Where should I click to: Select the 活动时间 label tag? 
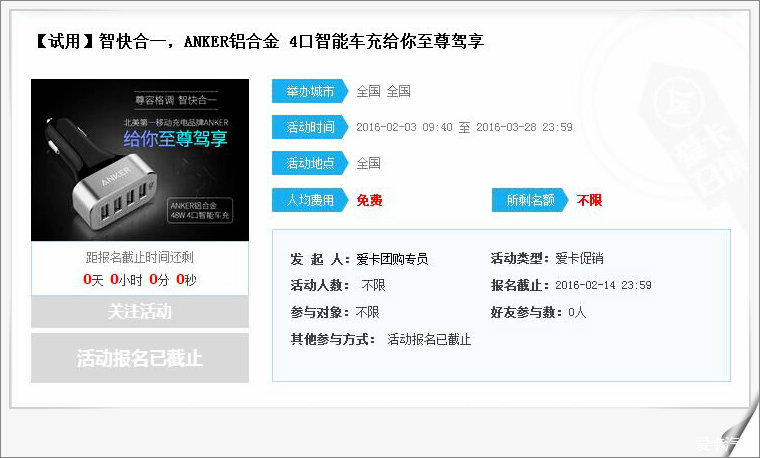click(x=310, y=127)
